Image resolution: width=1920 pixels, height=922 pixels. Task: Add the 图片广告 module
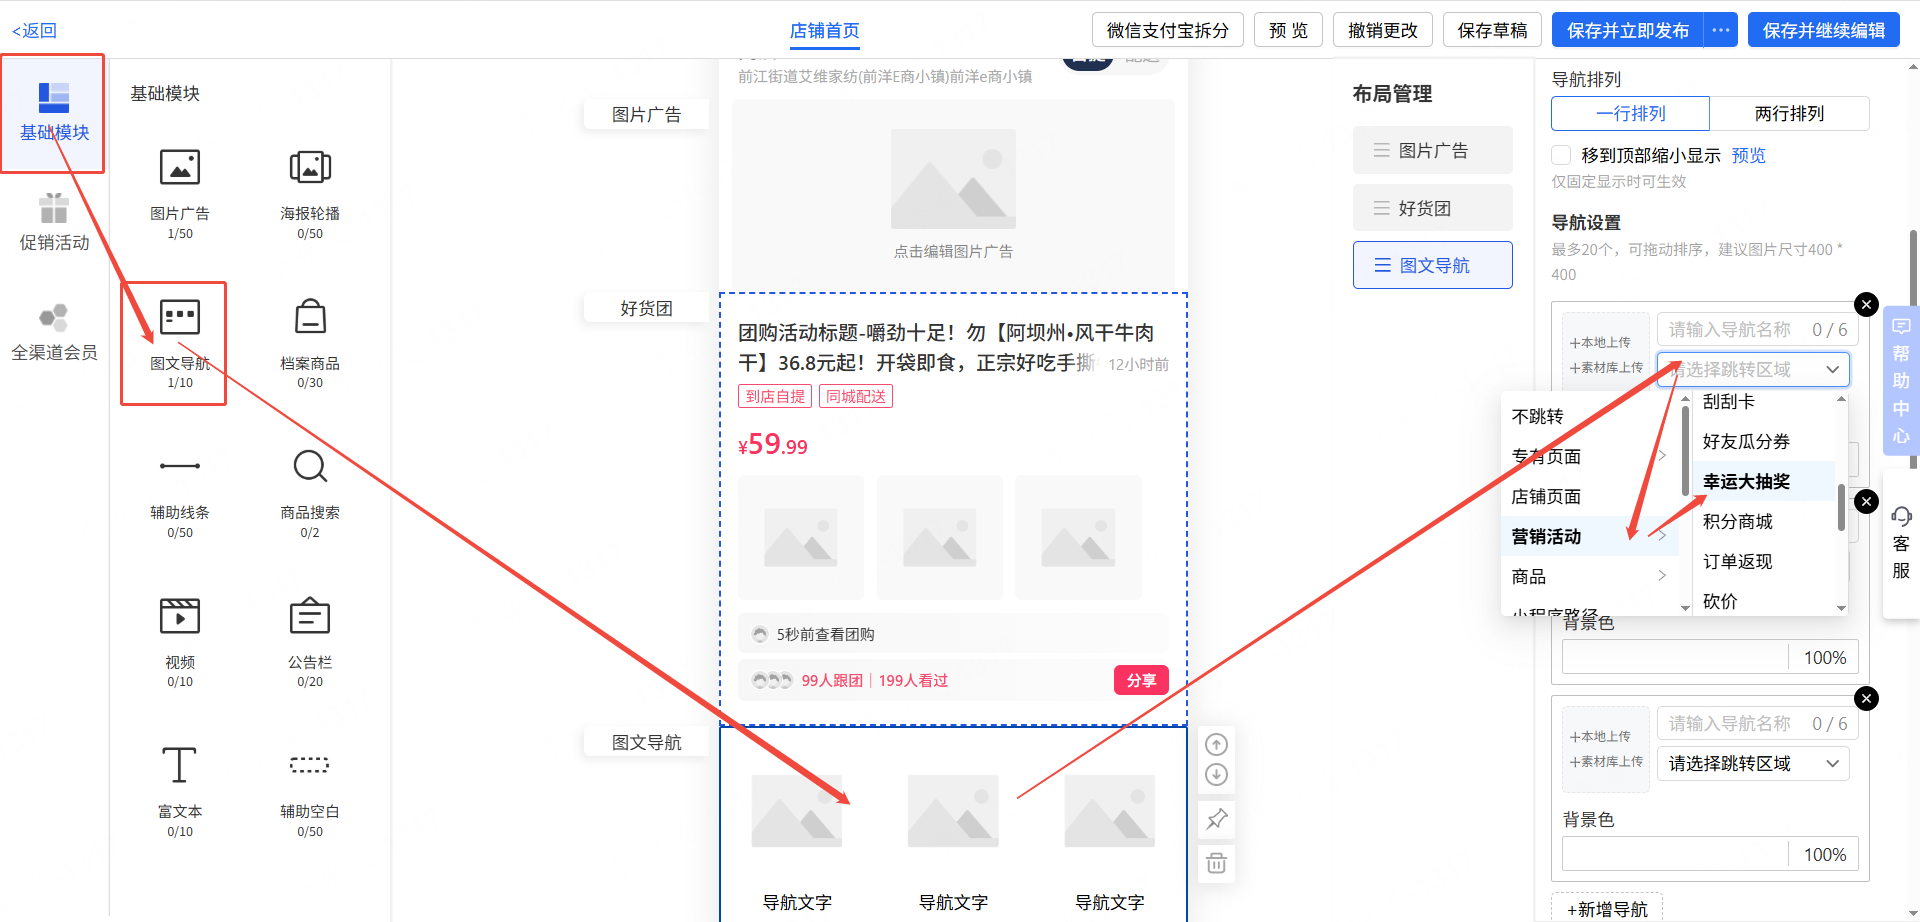(x=180, y=194)
